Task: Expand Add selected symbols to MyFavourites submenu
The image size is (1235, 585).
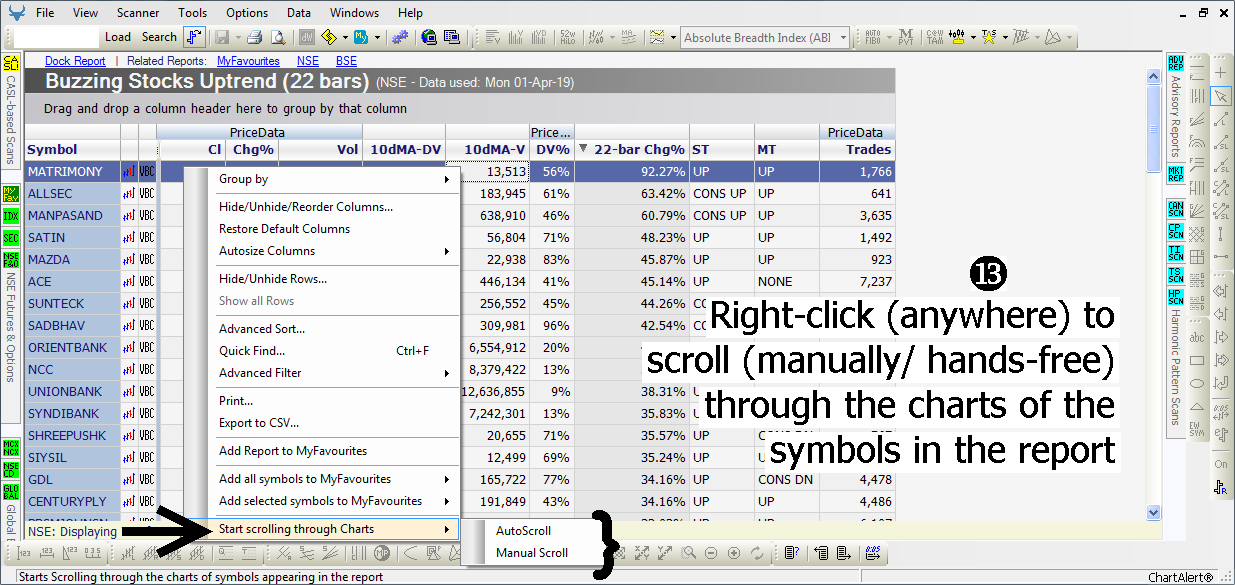Action: pyautogui.click(x=335, y=501)
